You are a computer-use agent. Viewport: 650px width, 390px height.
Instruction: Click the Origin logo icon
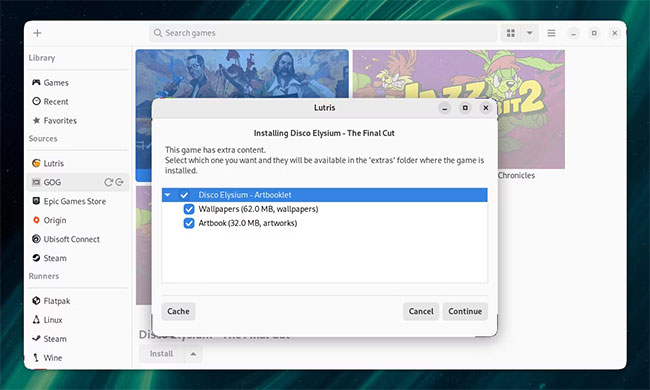36,220
